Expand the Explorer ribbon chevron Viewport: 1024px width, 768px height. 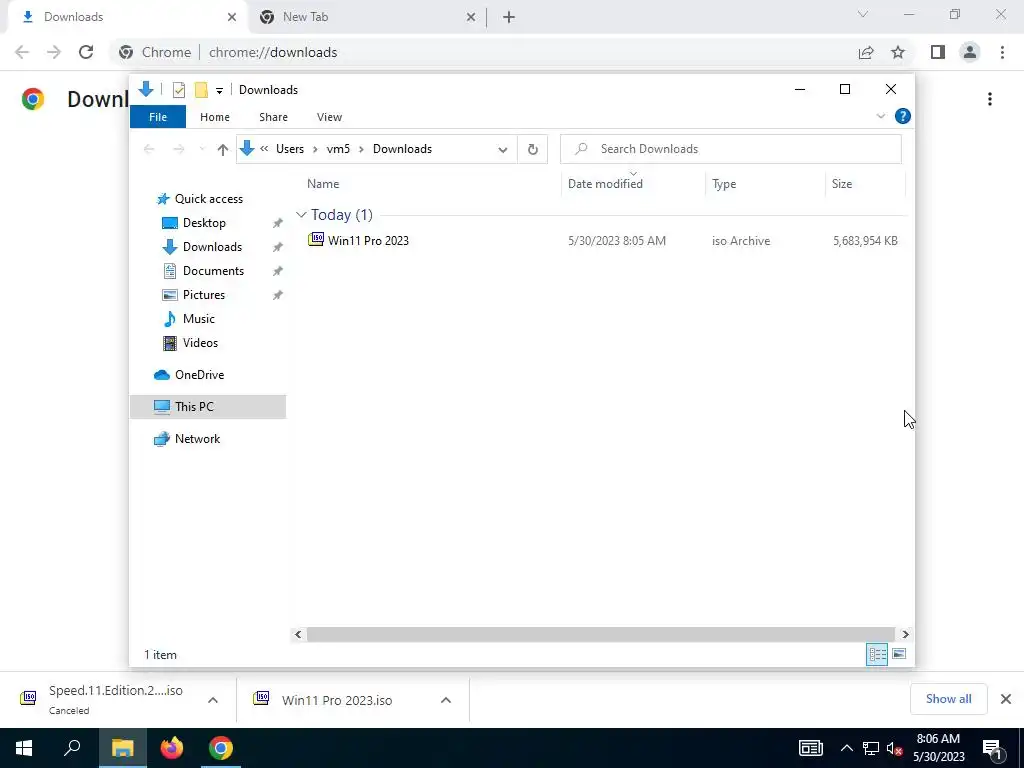(880, 116)
